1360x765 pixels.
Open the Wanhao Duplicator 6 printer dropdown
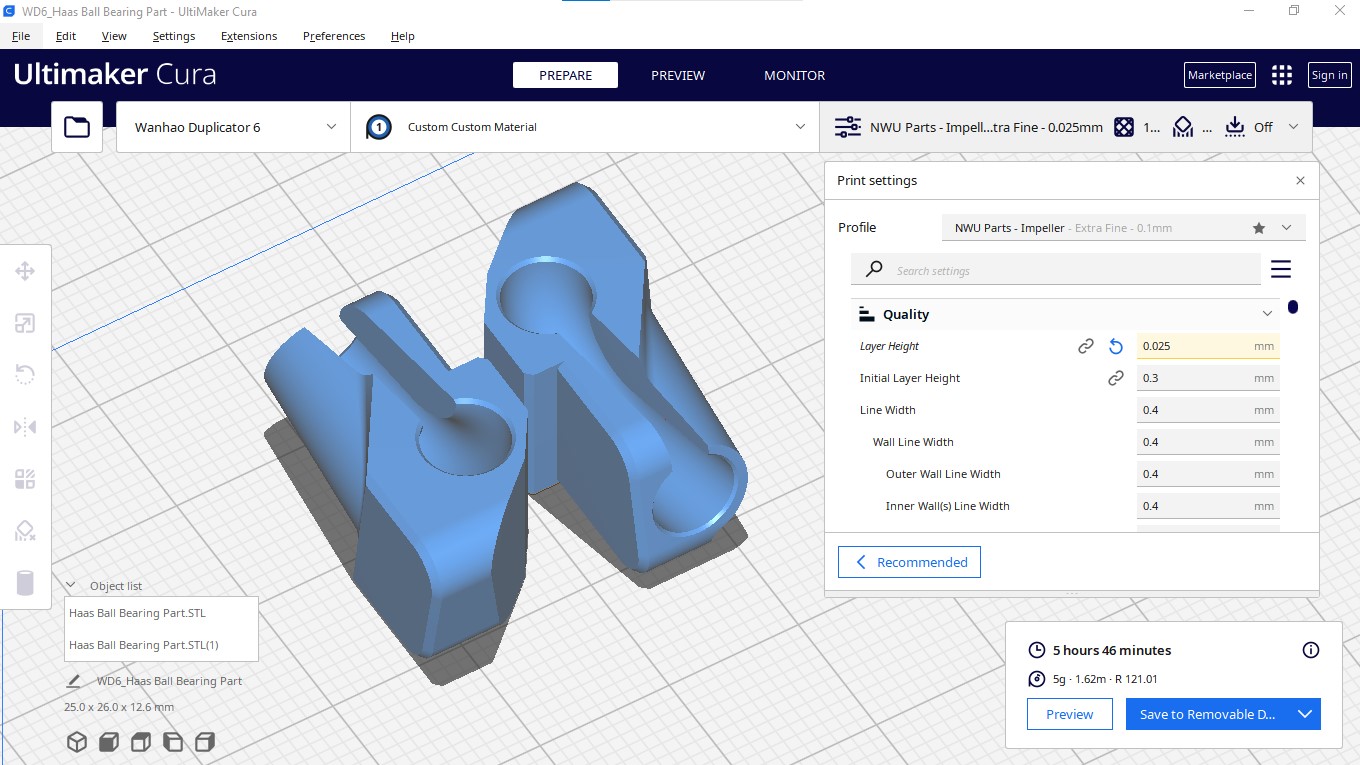pyautogui.click(x=233, y=127)
